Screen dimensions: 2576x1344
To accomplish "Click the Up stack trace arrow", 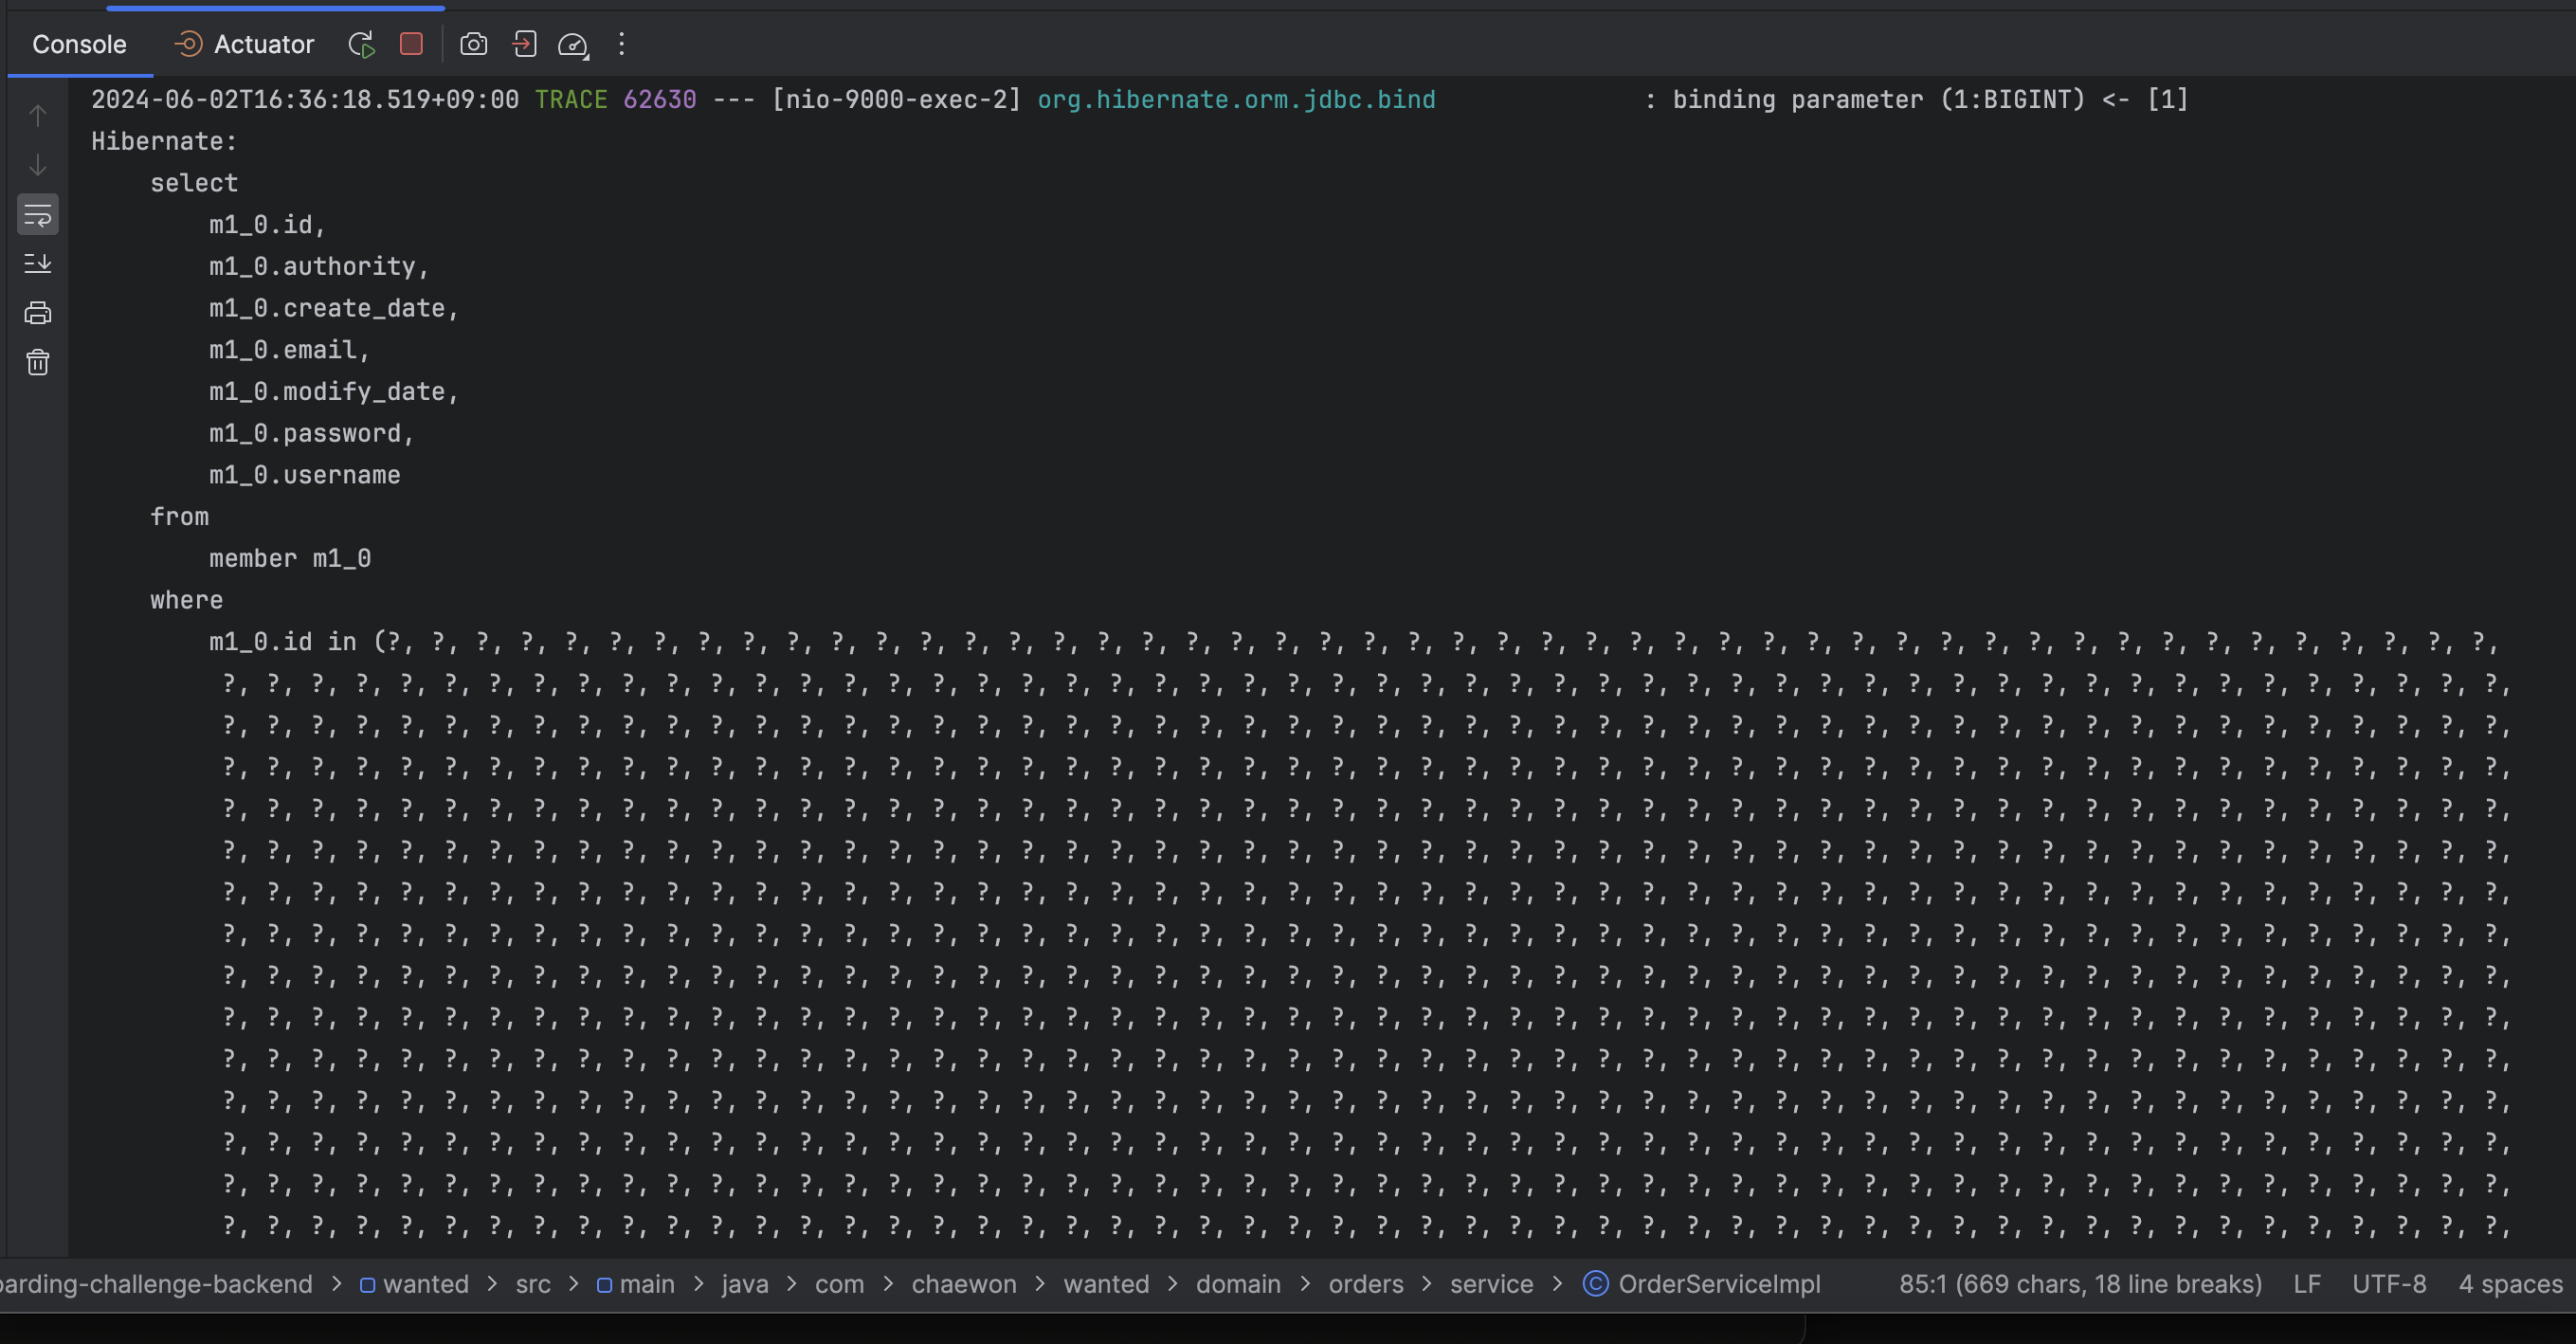I will pyautogui.click(x=38, y=116).
